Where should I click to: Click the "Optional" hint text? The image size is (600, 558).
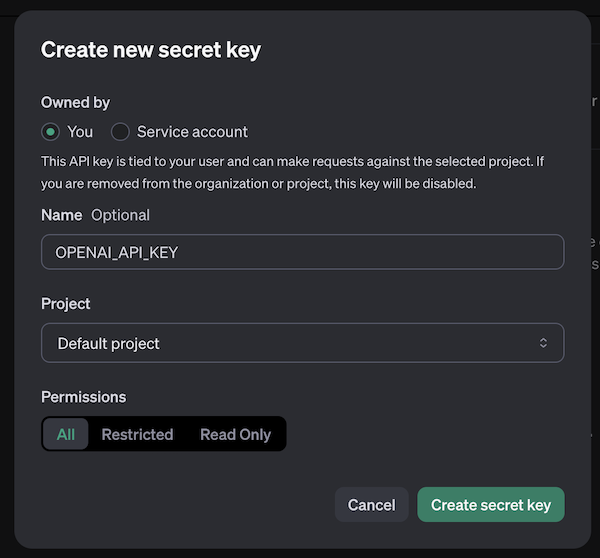point(120,215)
